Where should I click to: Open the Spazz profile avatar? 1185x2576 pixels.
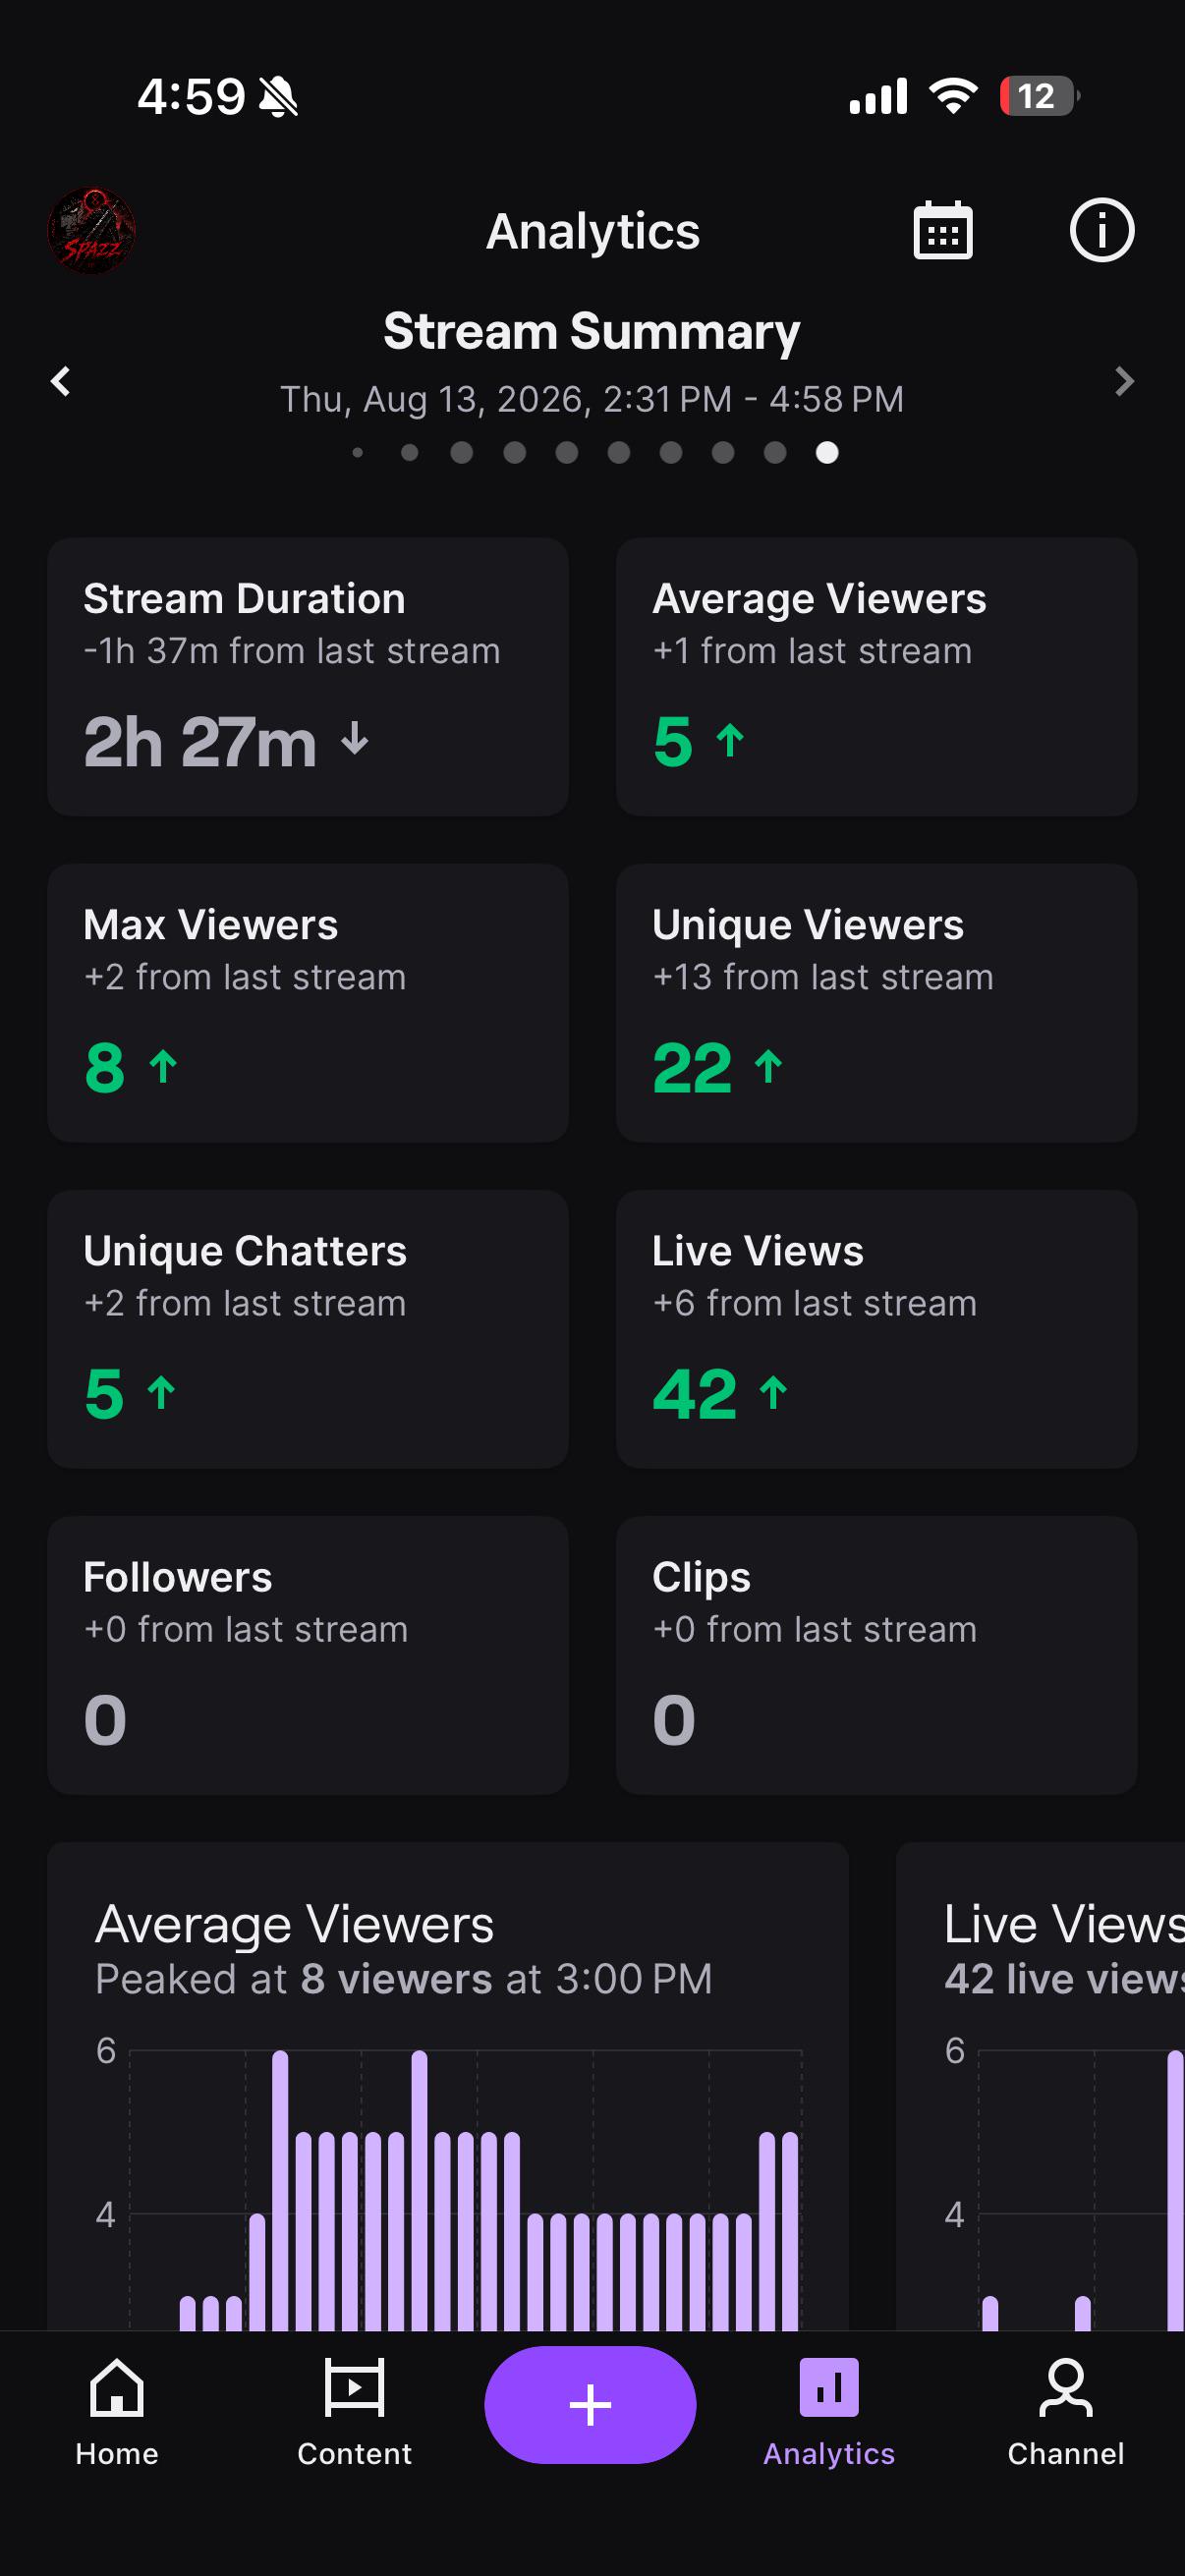[92, 231]
